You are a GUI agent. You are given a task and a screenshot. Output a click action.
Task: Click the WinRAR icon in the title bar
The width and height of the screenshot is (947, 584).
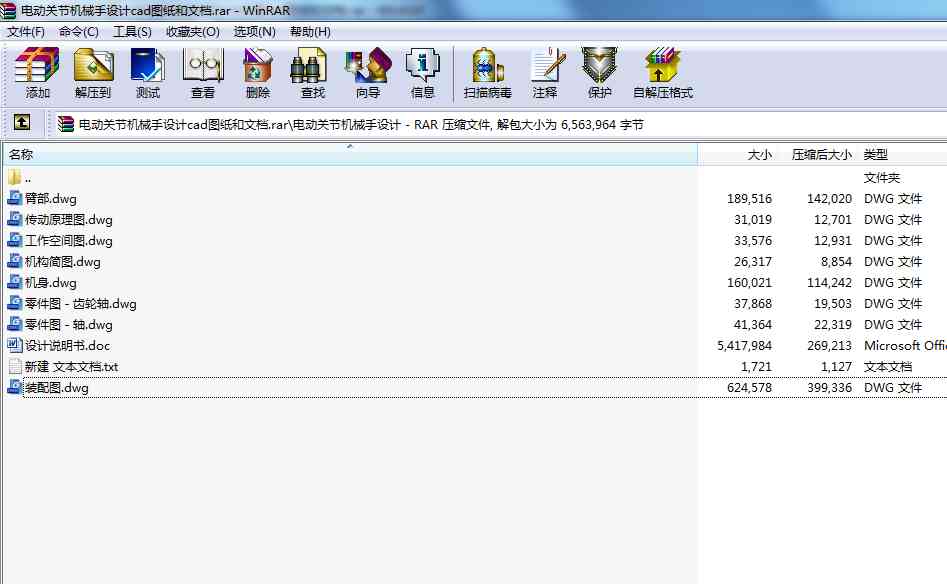coord(7,10)
